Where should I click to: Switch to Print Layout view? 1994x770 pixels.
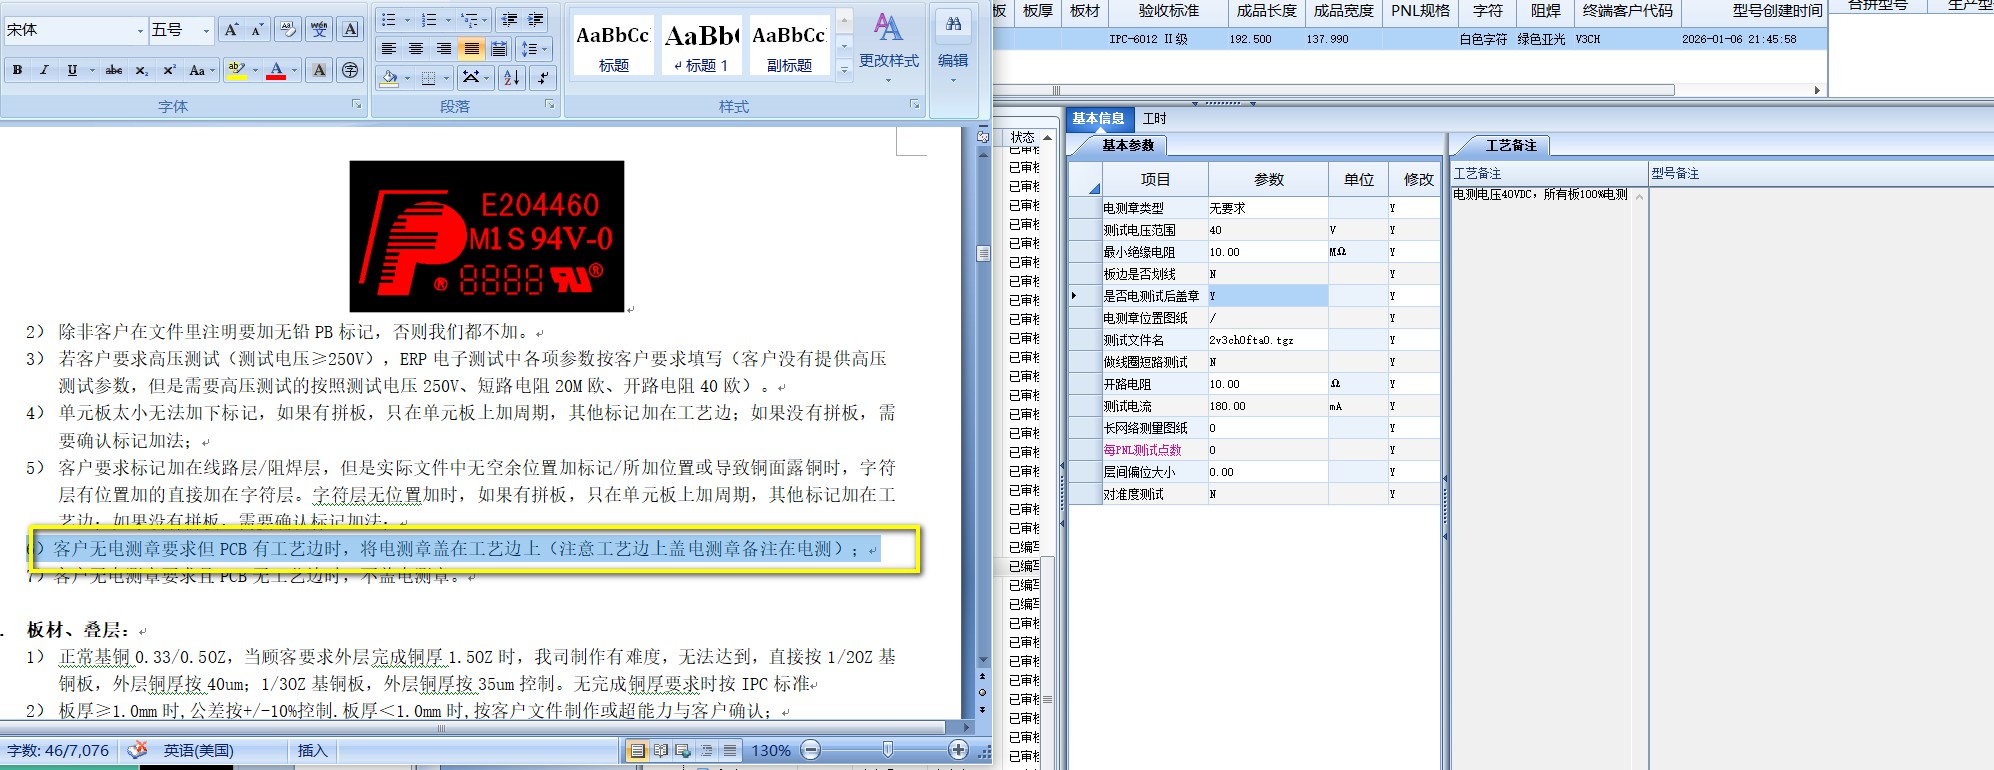(x=637, y=750)
